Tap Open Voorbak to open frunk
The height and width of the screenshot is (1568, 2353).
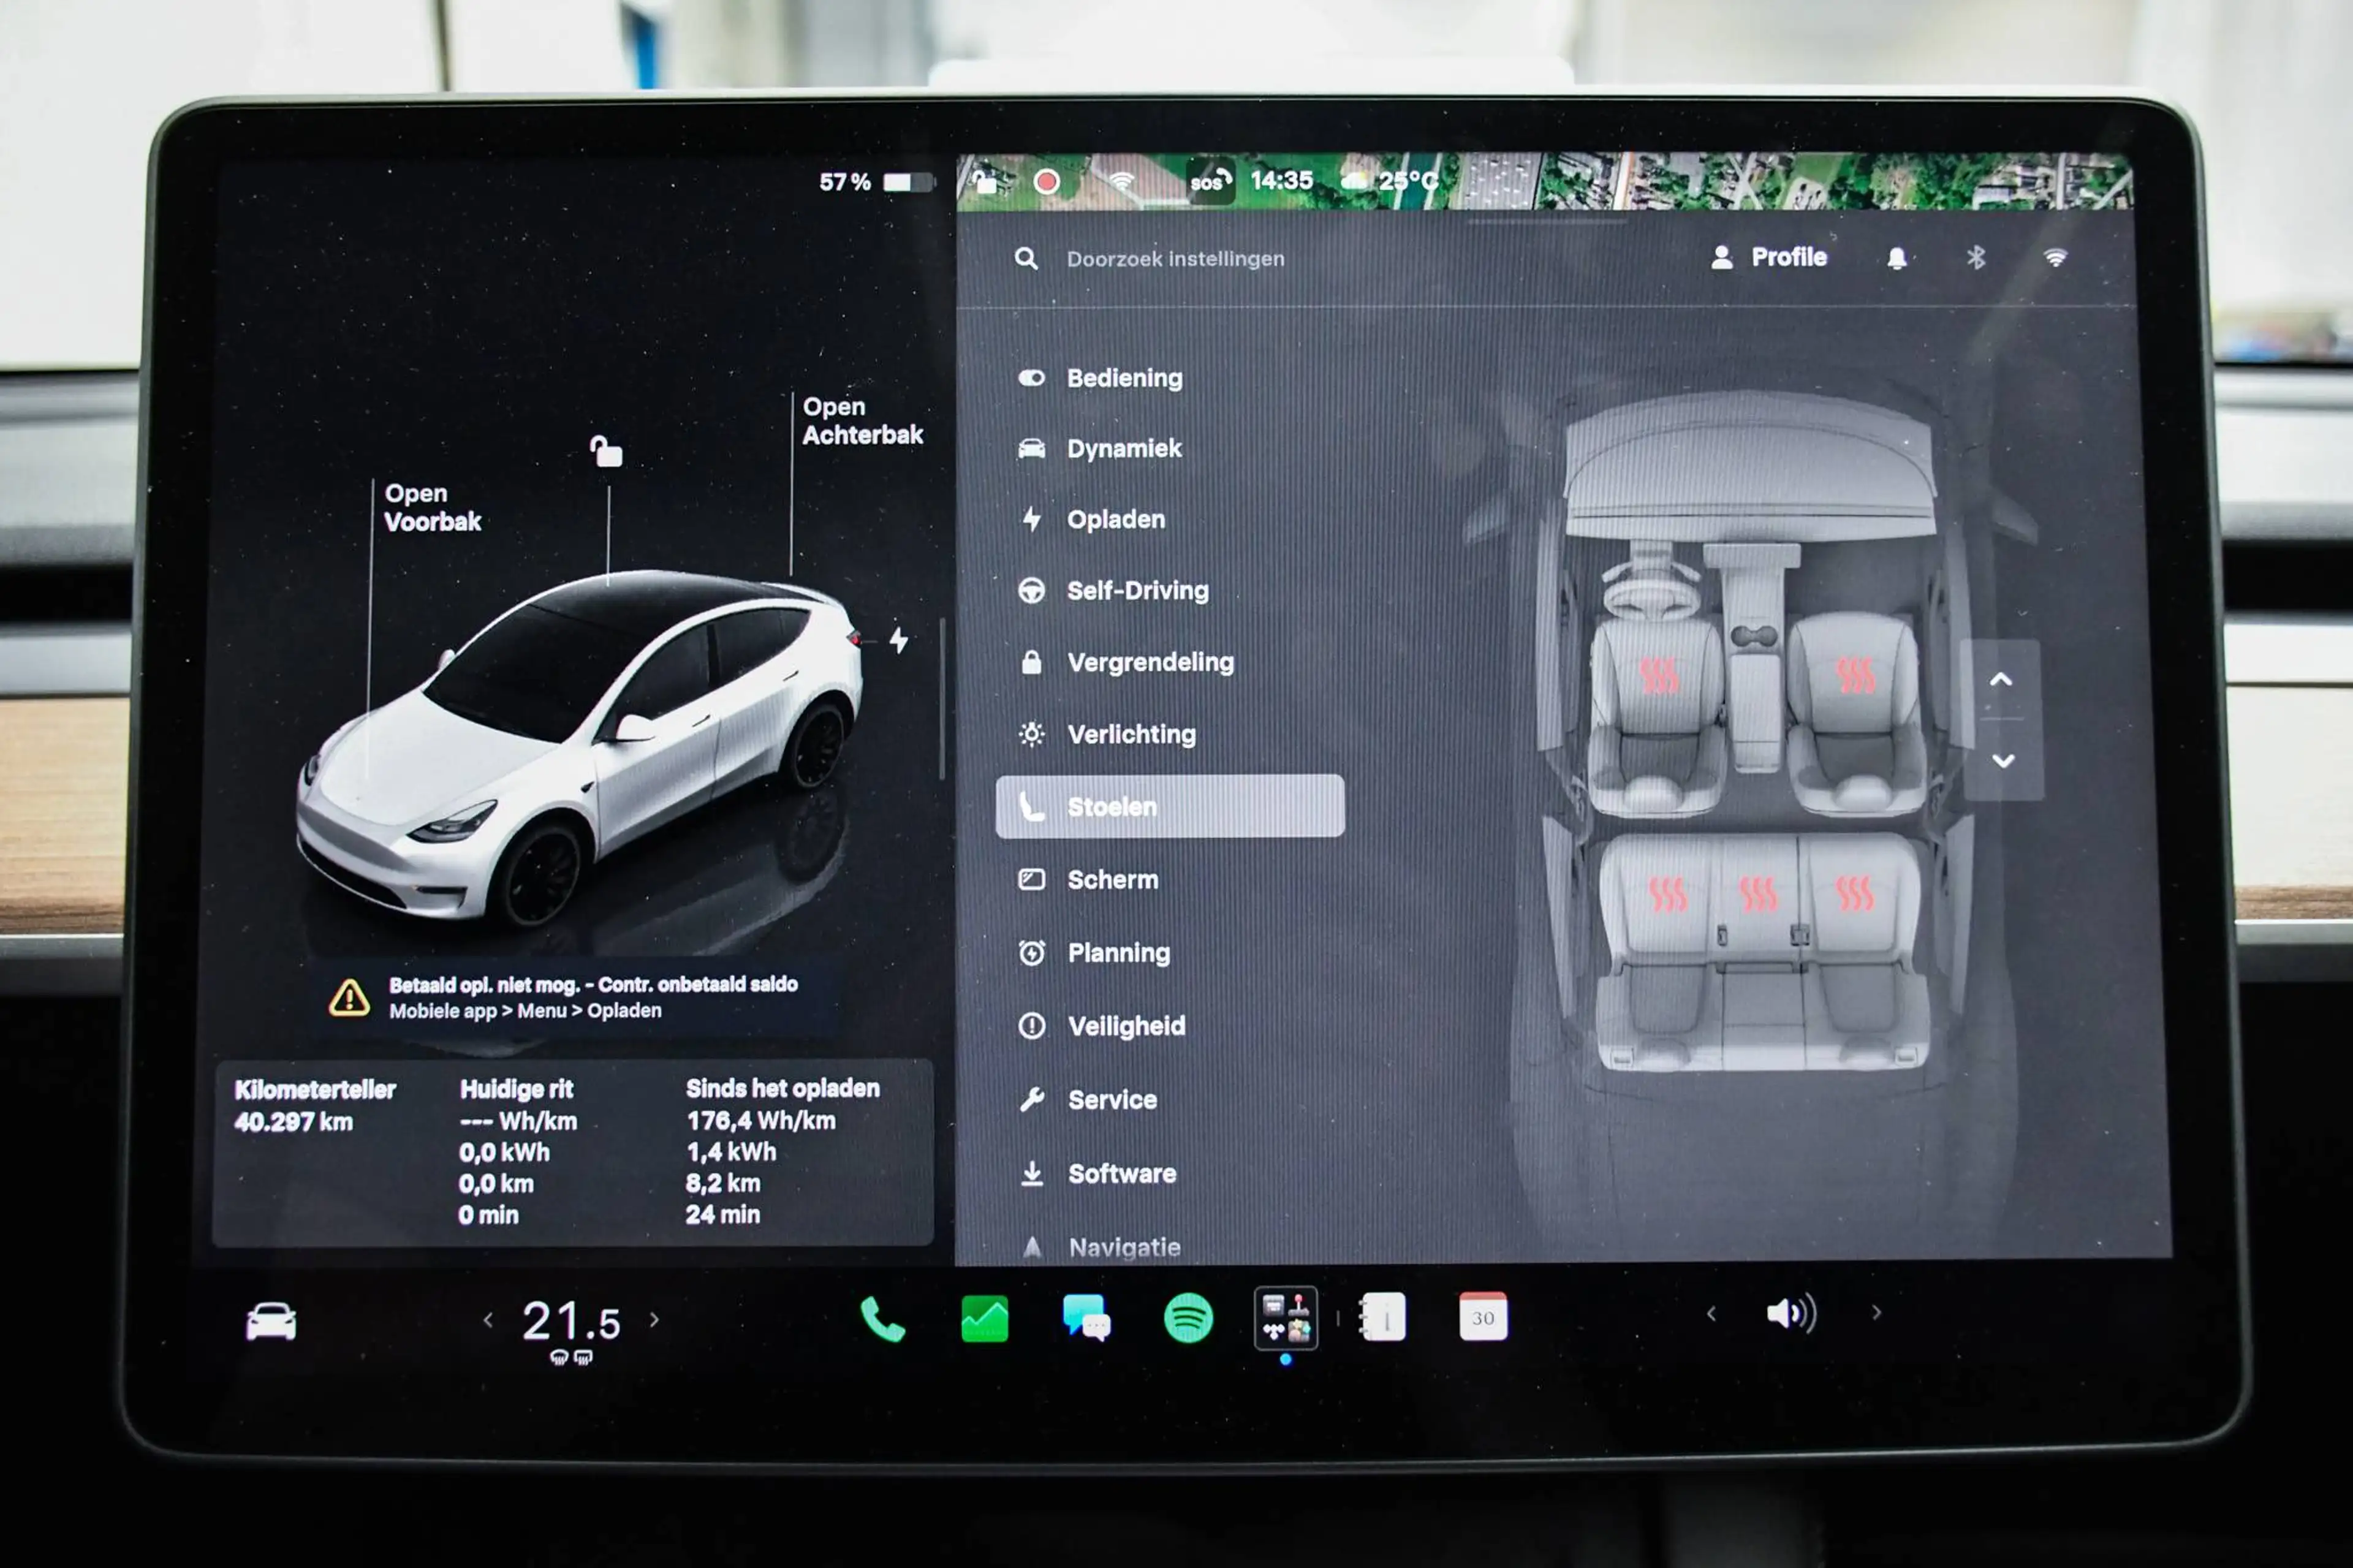(x=432, y=507)
